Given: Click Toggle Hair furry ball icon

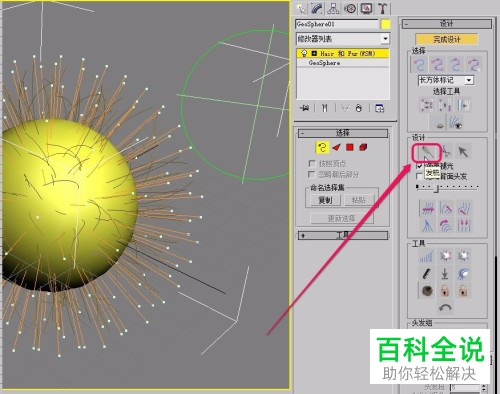Looking at the screenshot, I should [427, 291].
